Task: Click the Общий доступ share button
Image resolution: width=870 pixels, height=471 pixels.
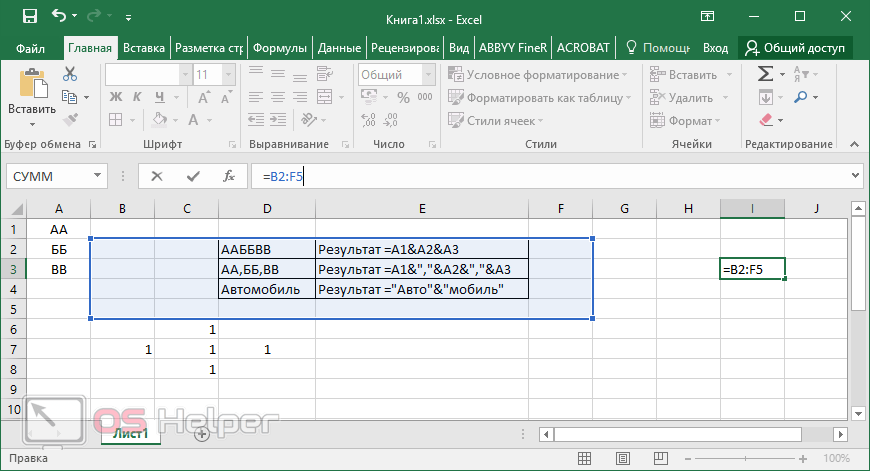Action: point(796,47)
